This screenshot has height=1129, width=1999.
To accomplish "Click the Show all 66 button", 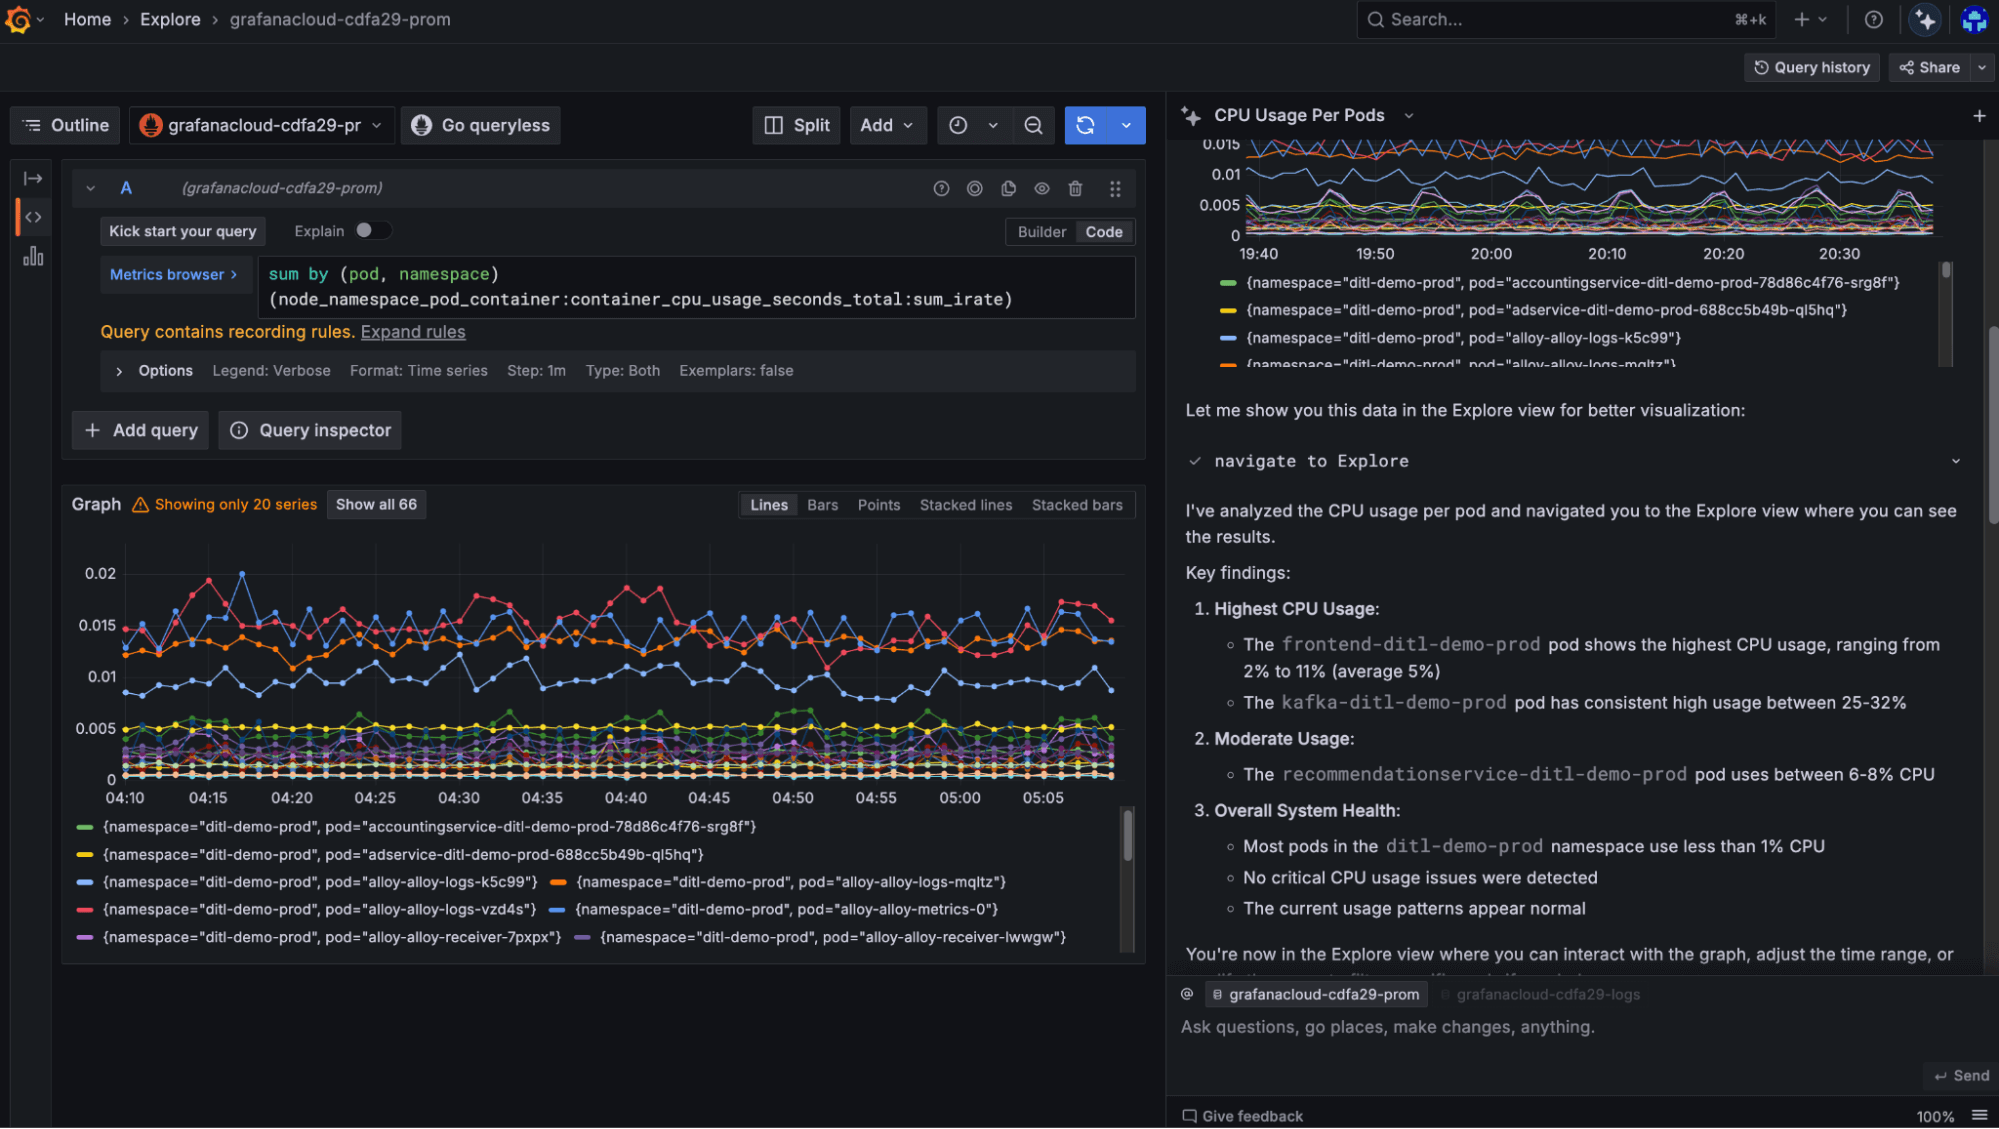I will point(376,504).
